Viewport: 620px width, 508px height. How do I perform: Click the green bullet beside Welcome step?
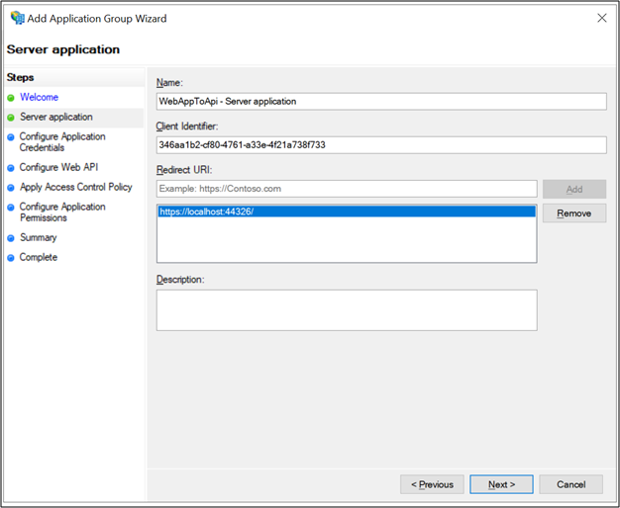tap(11, 98)
